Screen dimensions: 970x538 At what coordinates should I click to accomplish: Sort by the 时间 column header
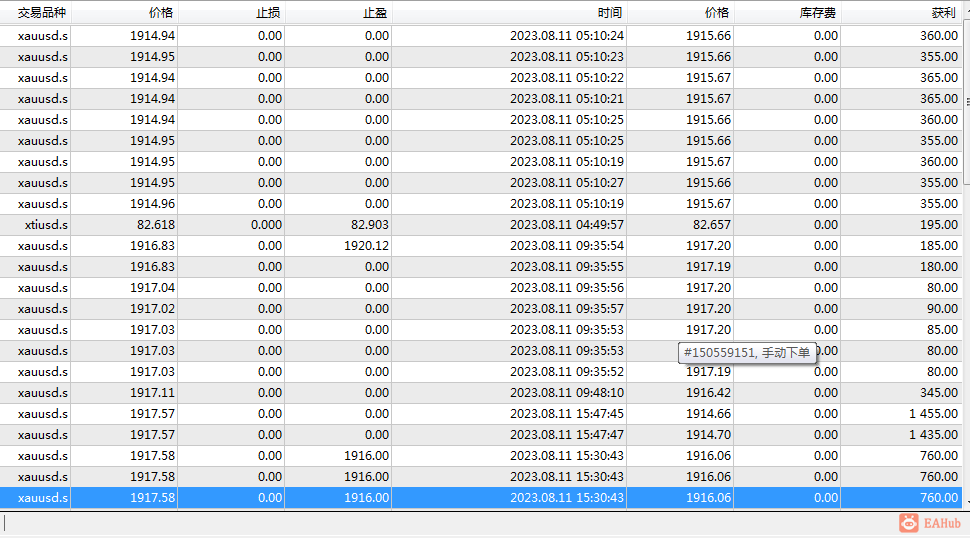pyautogui.click(x=509, y=12)
